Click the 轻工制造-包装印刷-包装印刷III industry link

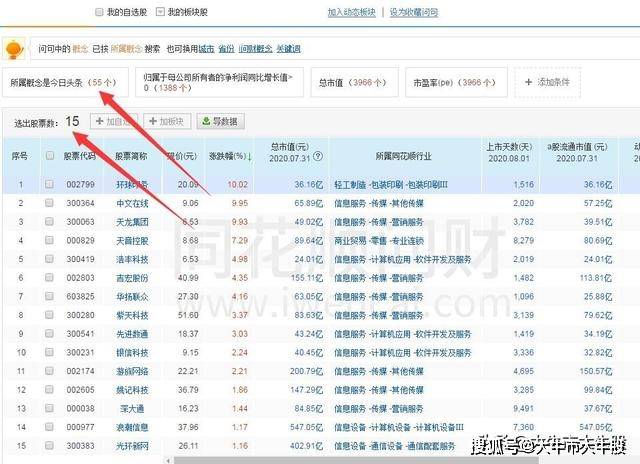[x=391, y=185]
